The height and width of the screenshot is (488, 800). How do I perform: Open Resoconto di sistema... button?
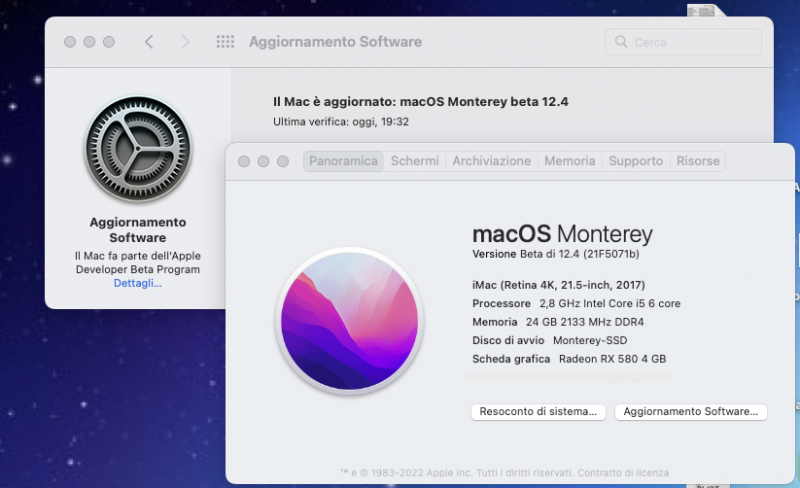[x=538, y=412]
